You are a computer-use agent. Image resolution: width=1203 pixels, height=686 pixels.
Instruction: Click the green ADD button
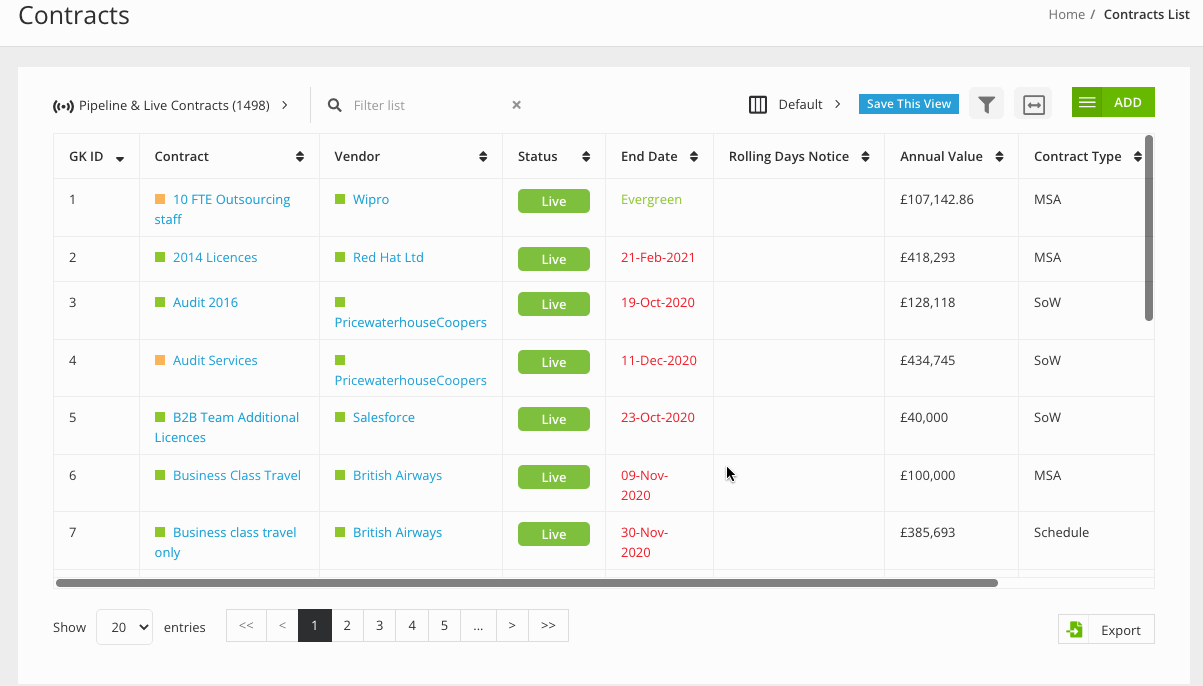coord(1113,102)
